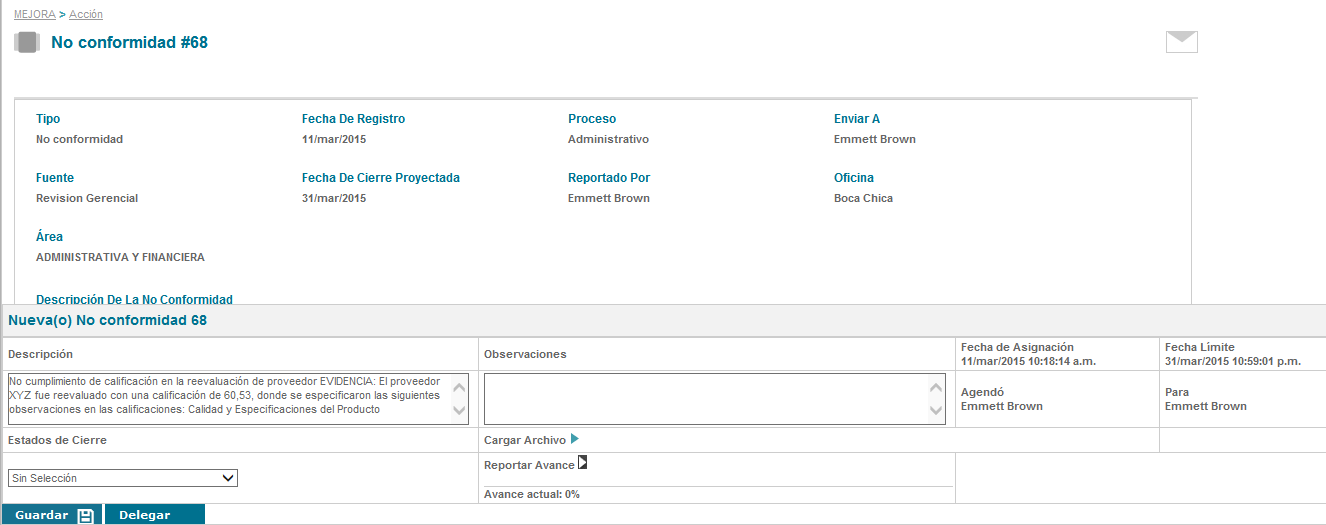Click up arrow in the Observaciones box
Screen dimensions: 1326x525
[936, 388]
